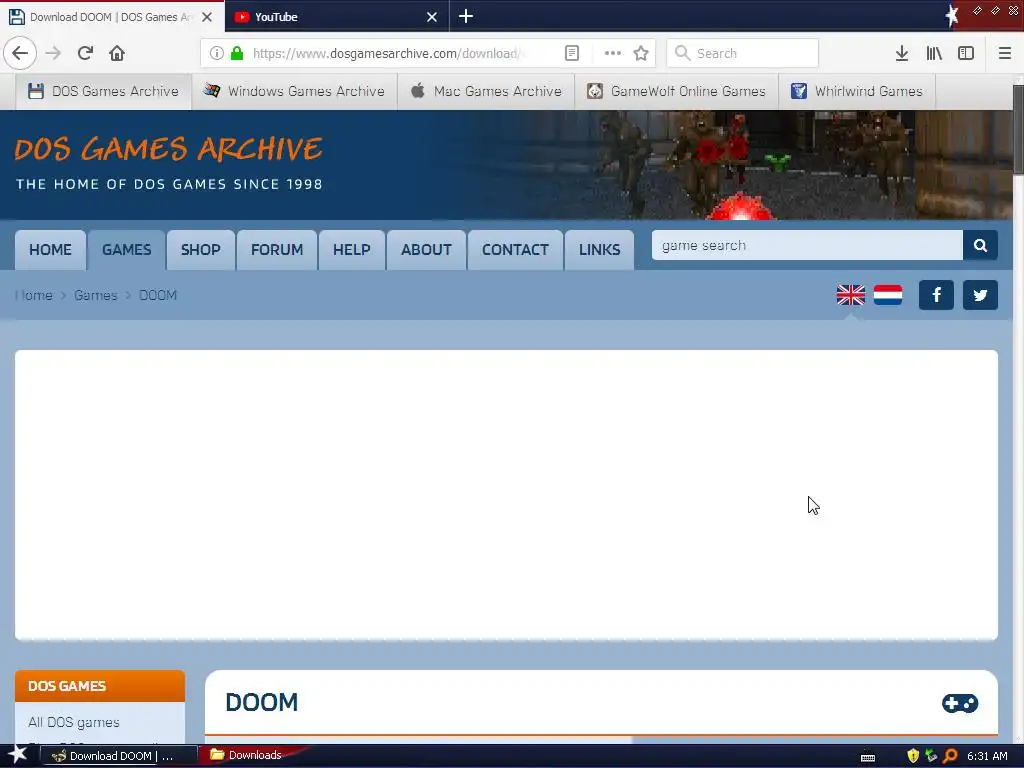
Task: Toggle reader view in address bar
Action: pos(571,53)
